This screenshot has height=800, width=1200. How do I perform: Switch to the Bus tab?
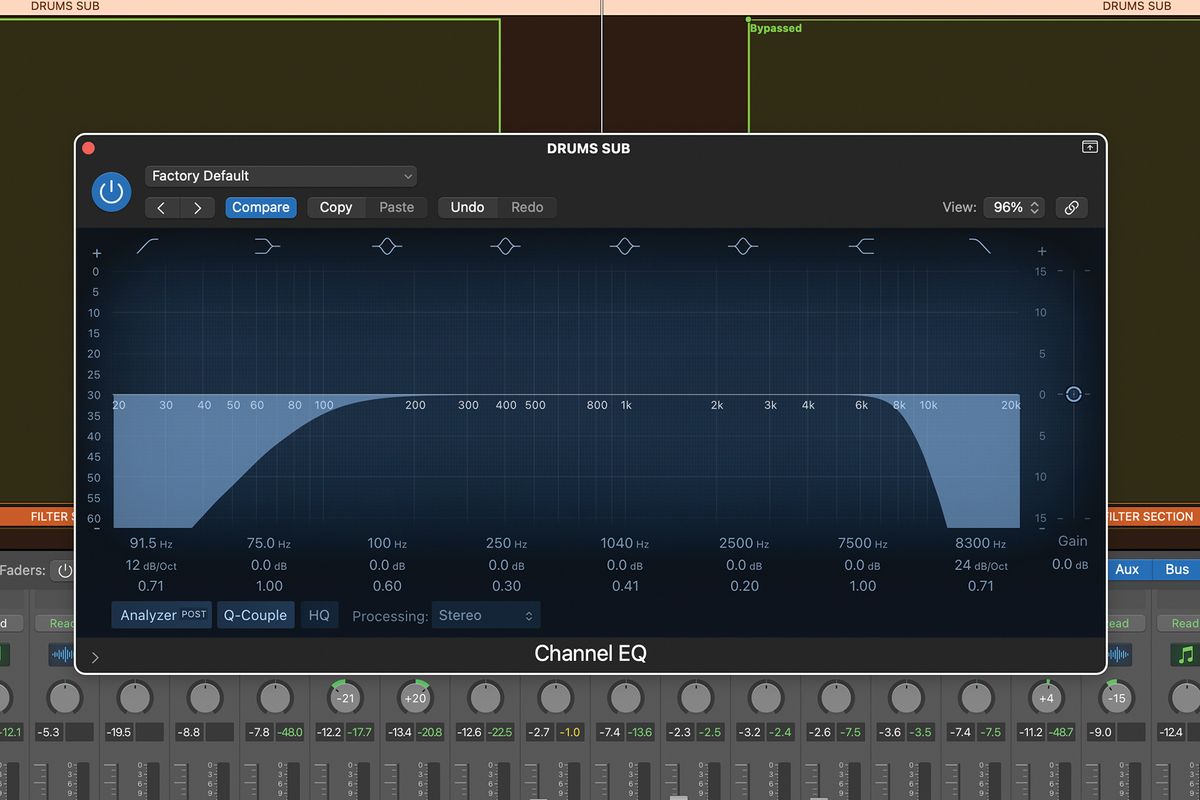(x=1176, y=569)
